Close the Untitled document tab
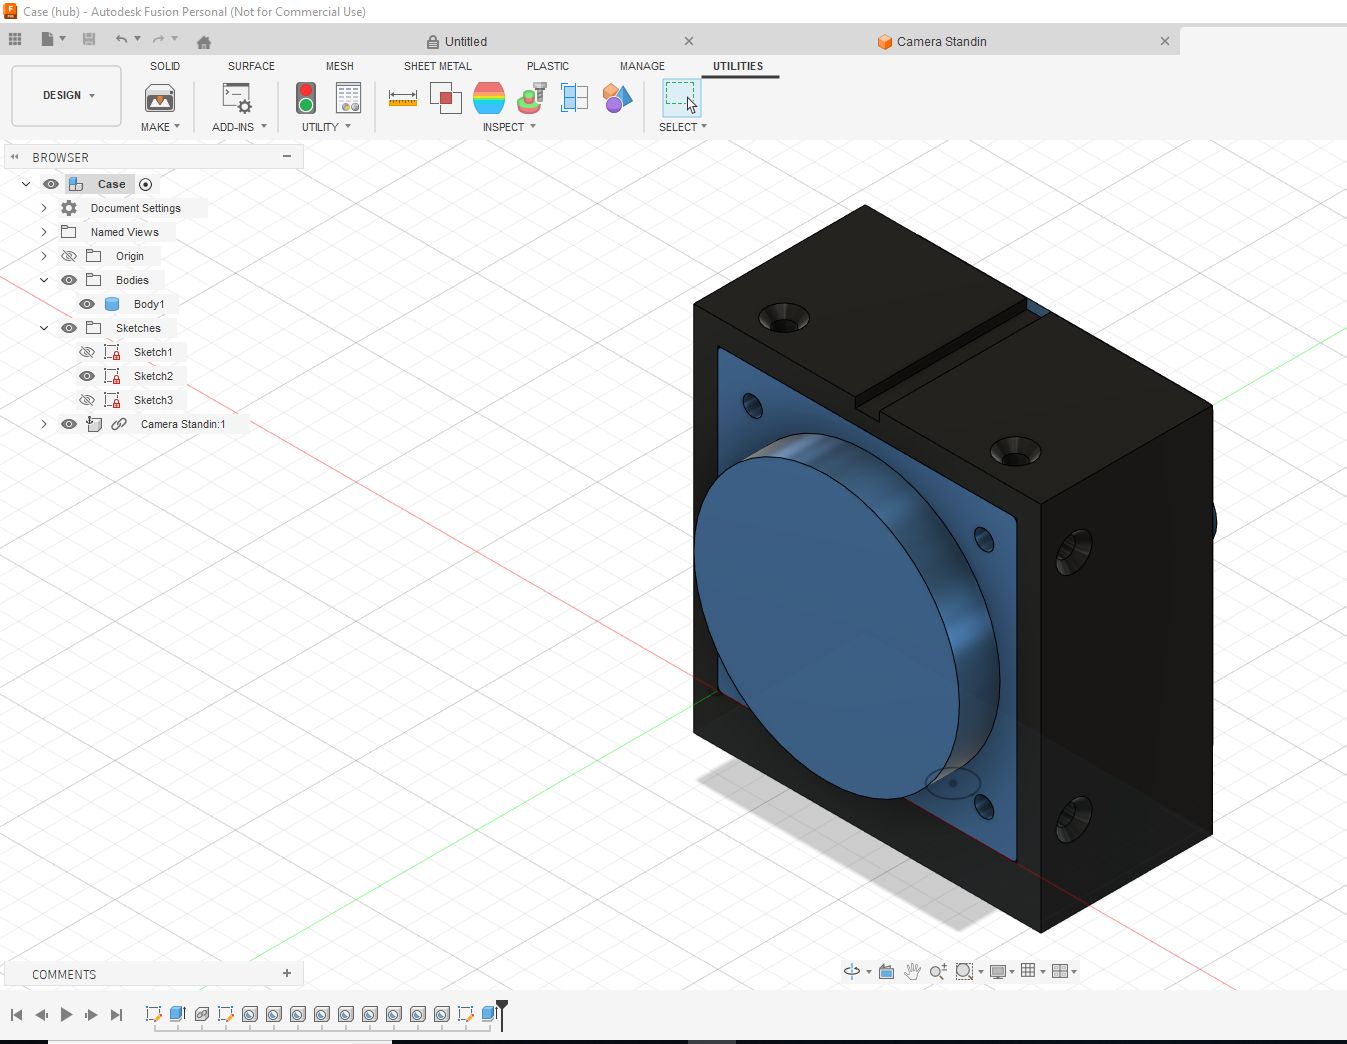 tap(689, 41)
